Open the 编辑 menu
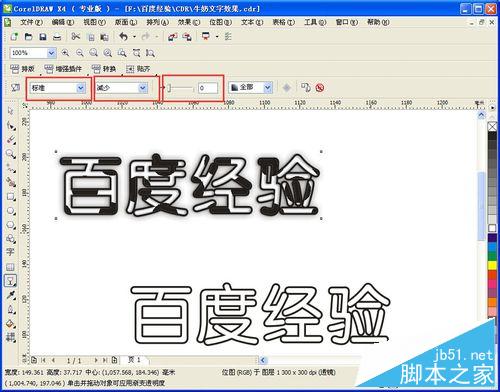Screen dimensions: 500x392 [x=63, y=22]
